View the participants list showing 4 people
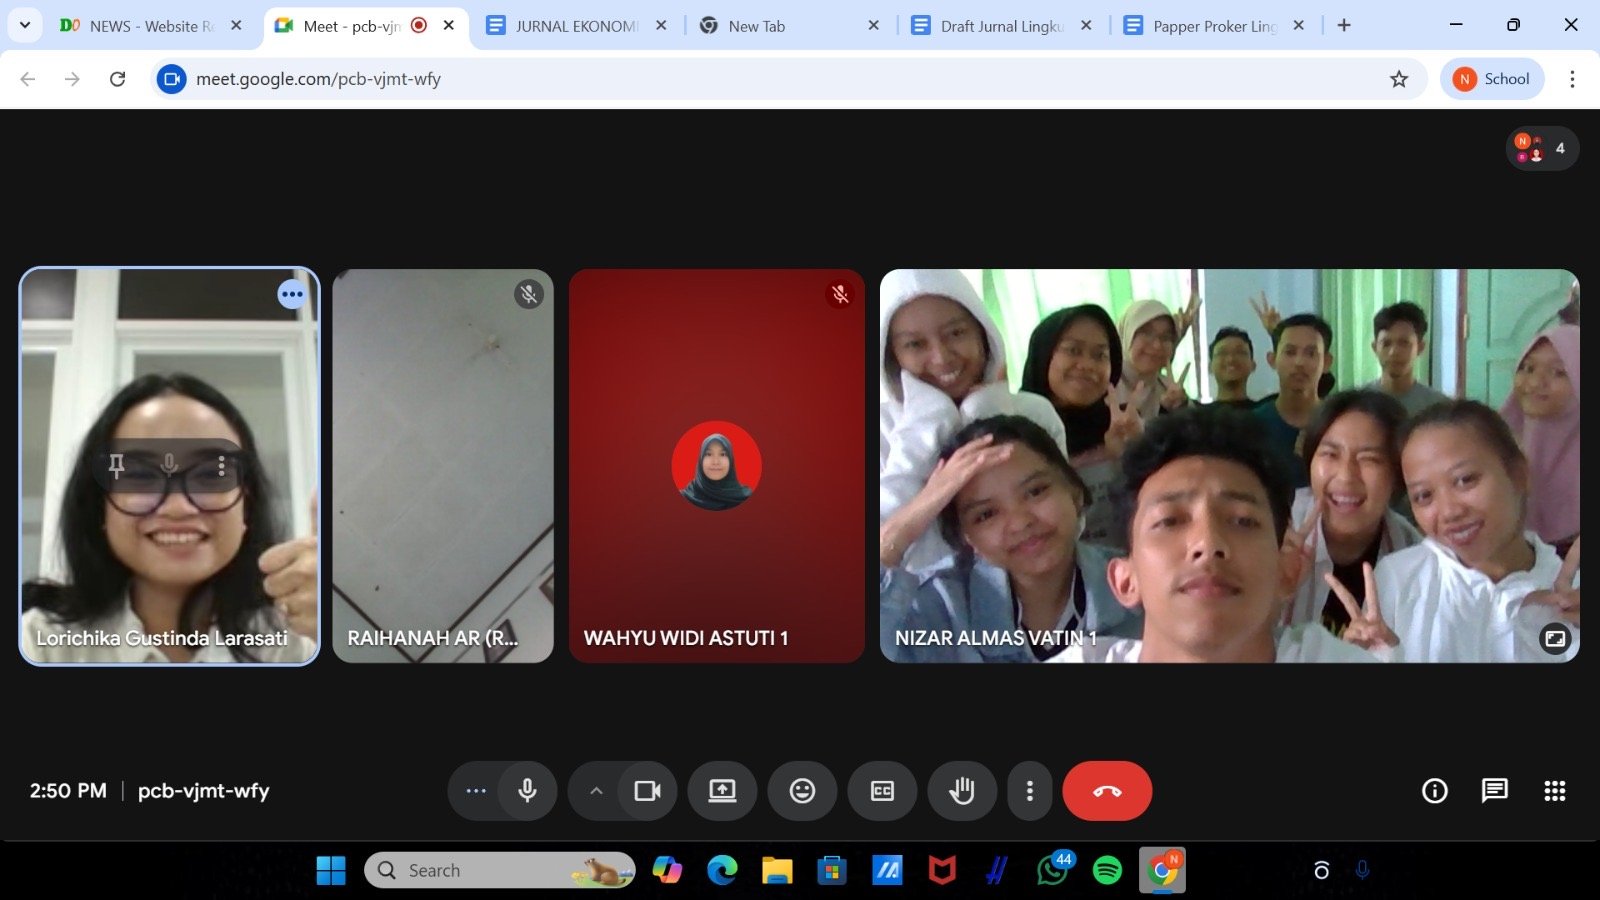The width and height of the screenshot is (1600, 900). [x=1542, y=148]
